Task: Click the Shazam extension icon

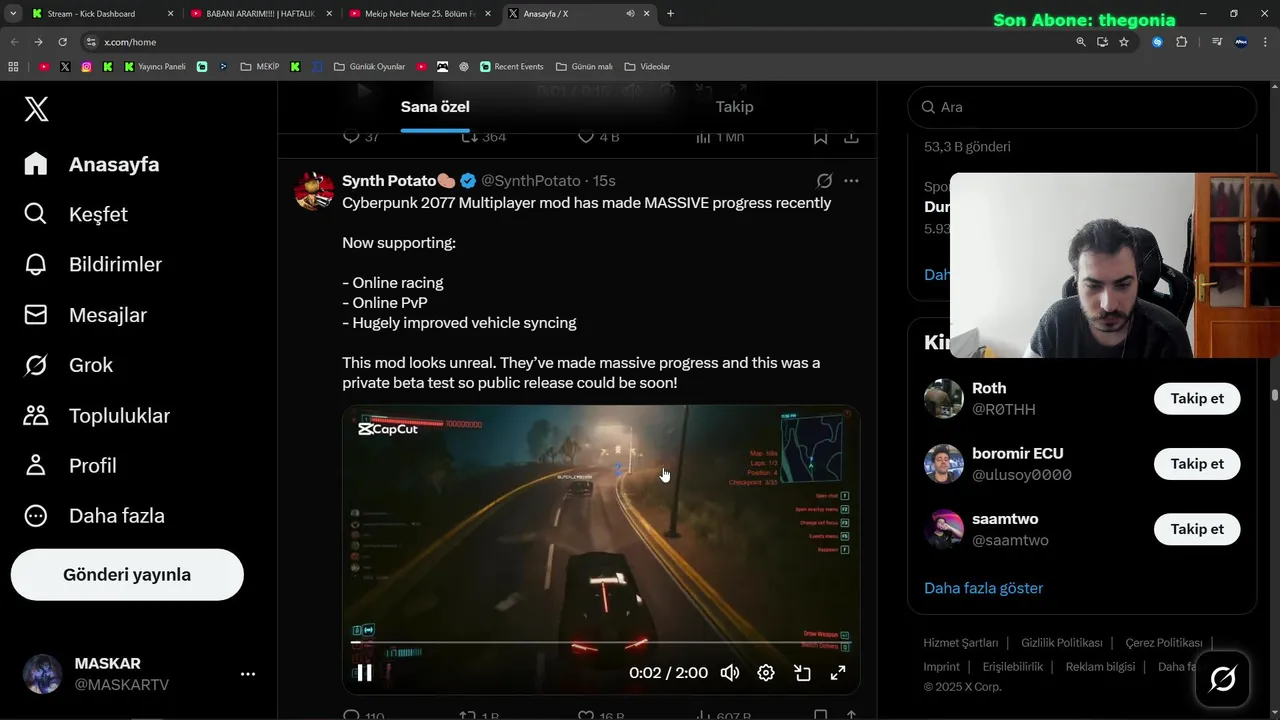Action: point(1158,42)
